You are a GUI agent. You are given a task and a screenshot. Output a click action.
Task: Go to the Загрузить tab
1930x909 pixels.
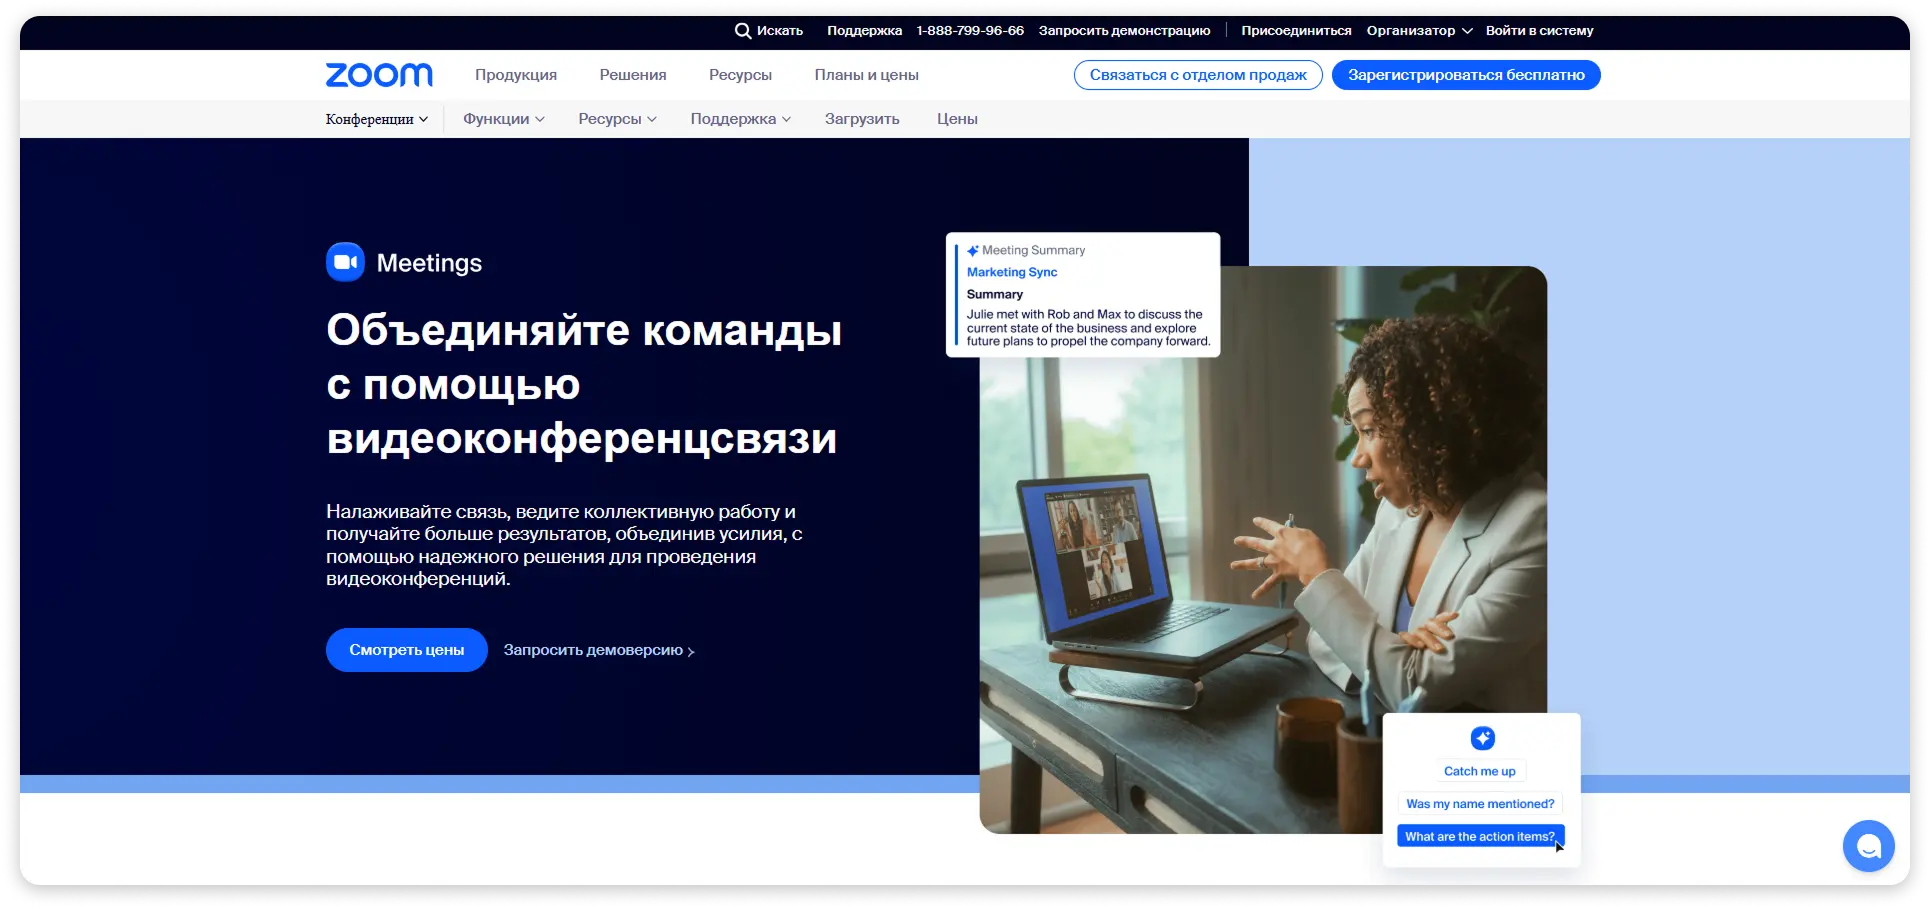(x=862, y=119)
